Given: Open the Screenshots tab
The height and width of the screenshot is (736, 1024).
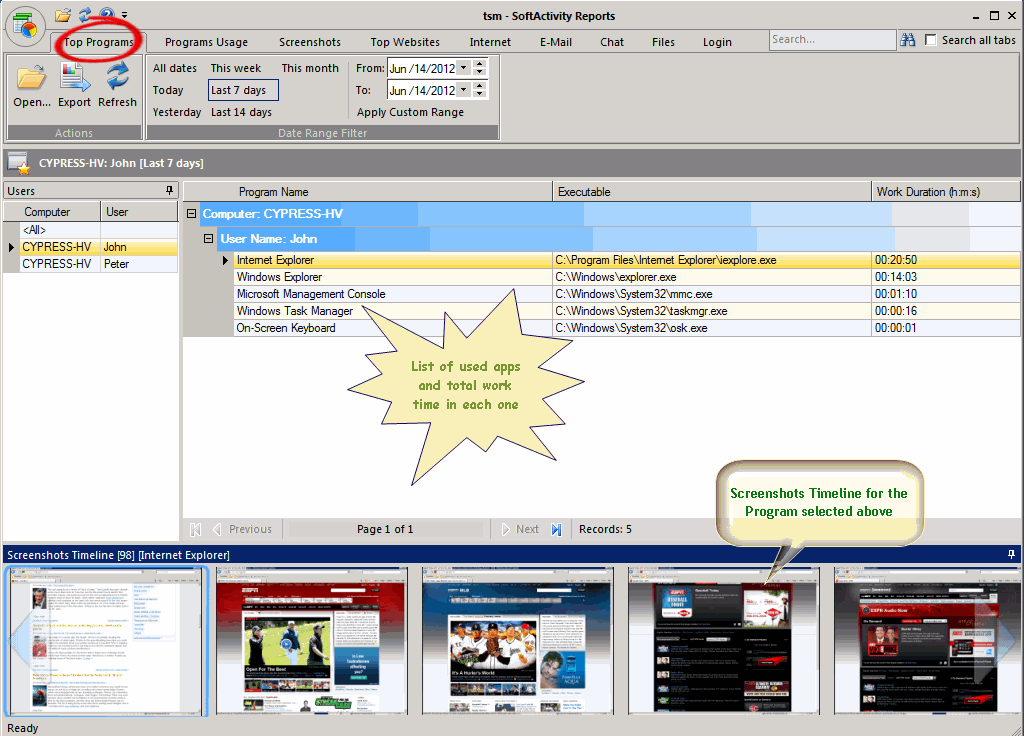Looking at the screenshot, I should (310, 42).
